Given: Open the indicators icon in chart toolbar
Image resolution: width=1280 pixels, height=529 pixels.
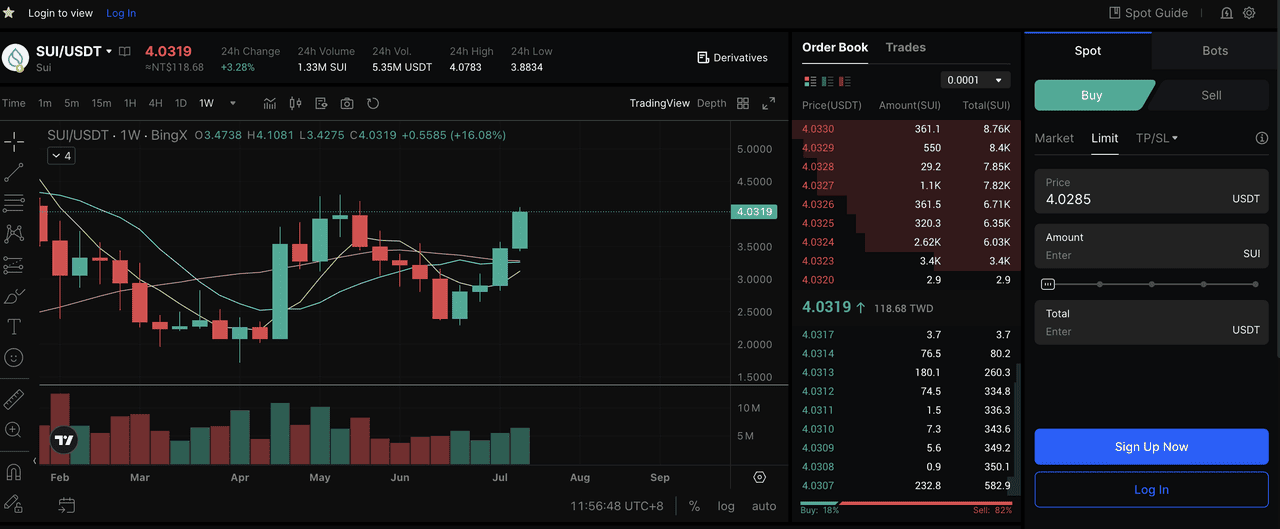Looking at the screenshot, I should tap(270, 103).
